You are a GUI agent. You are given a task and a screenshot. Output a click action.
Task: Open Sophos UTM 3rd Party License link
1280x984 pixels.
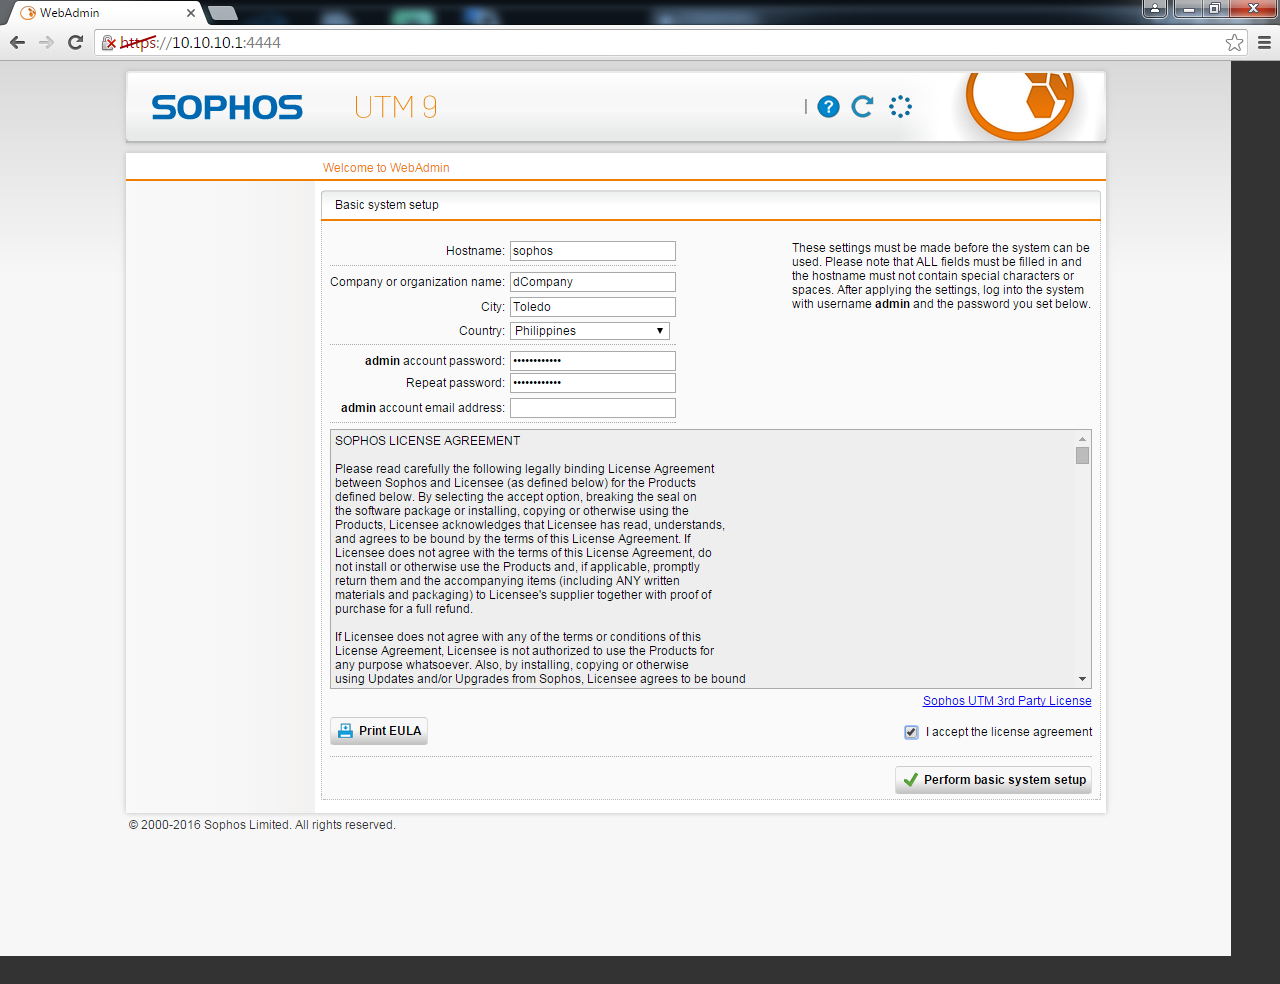pos(1007,701)
